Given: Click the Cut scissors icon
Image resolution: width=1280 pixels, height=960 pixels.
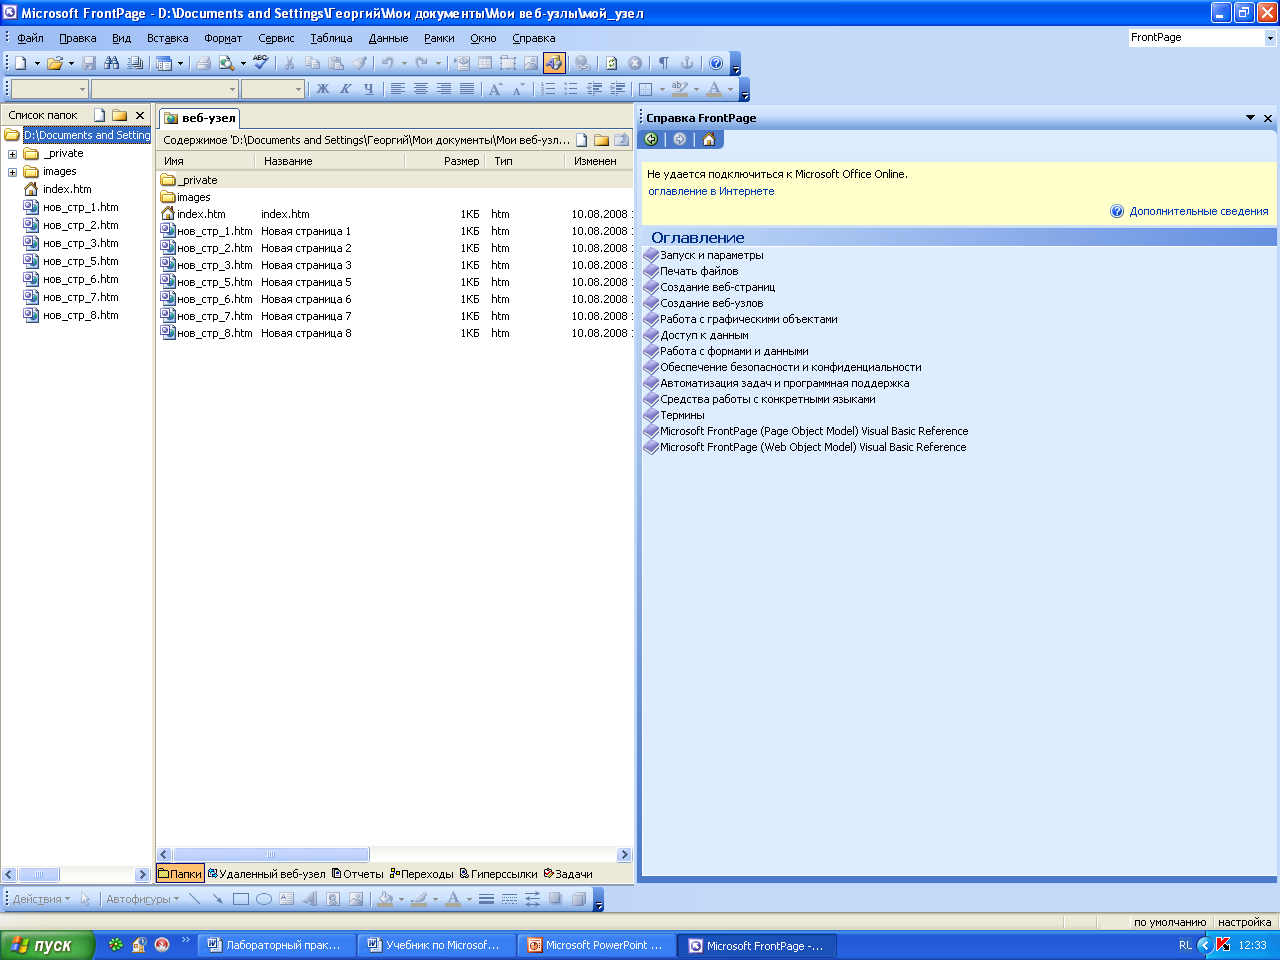Looking at the screenshot, I should 289,63.
